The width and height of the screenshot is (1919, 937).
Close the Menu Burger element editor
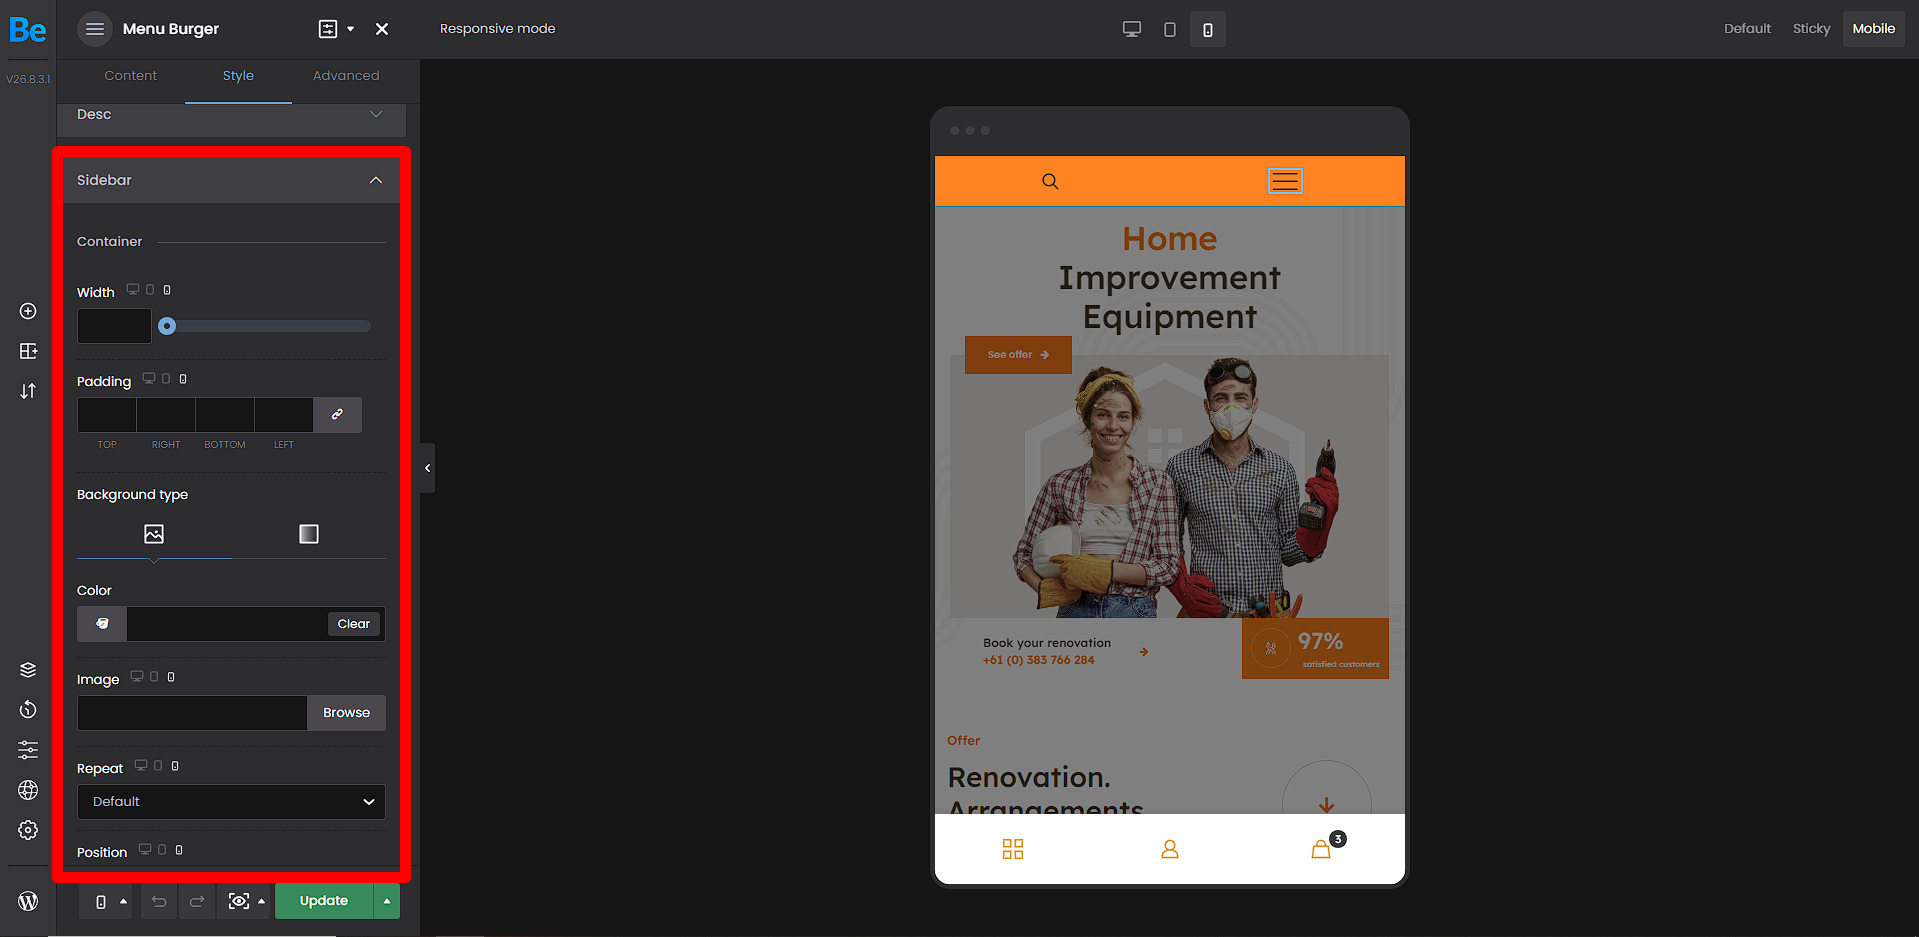[382, 29]
